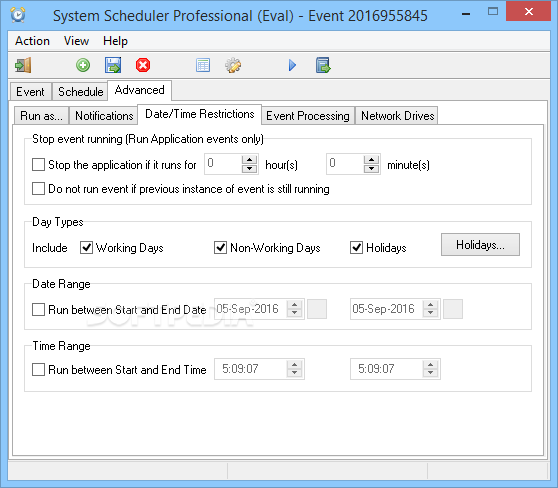
Task: Click the log document toolbar icon
Action: (323, 65)
